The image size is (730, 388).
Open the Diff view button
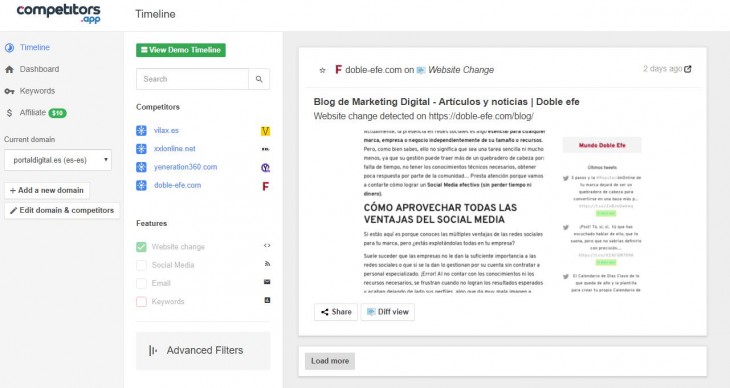coord(388,312)
